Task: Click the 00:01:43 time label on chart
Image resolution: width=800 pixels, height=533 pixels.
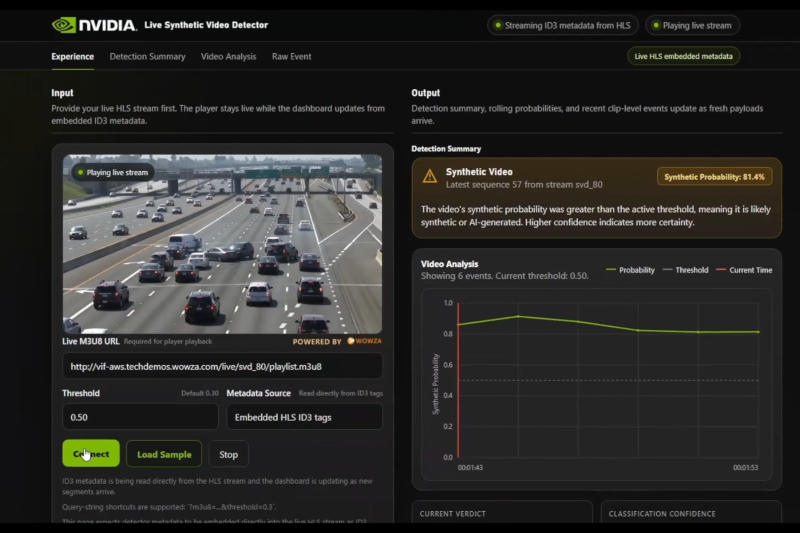Action: (x=470, y=467)
